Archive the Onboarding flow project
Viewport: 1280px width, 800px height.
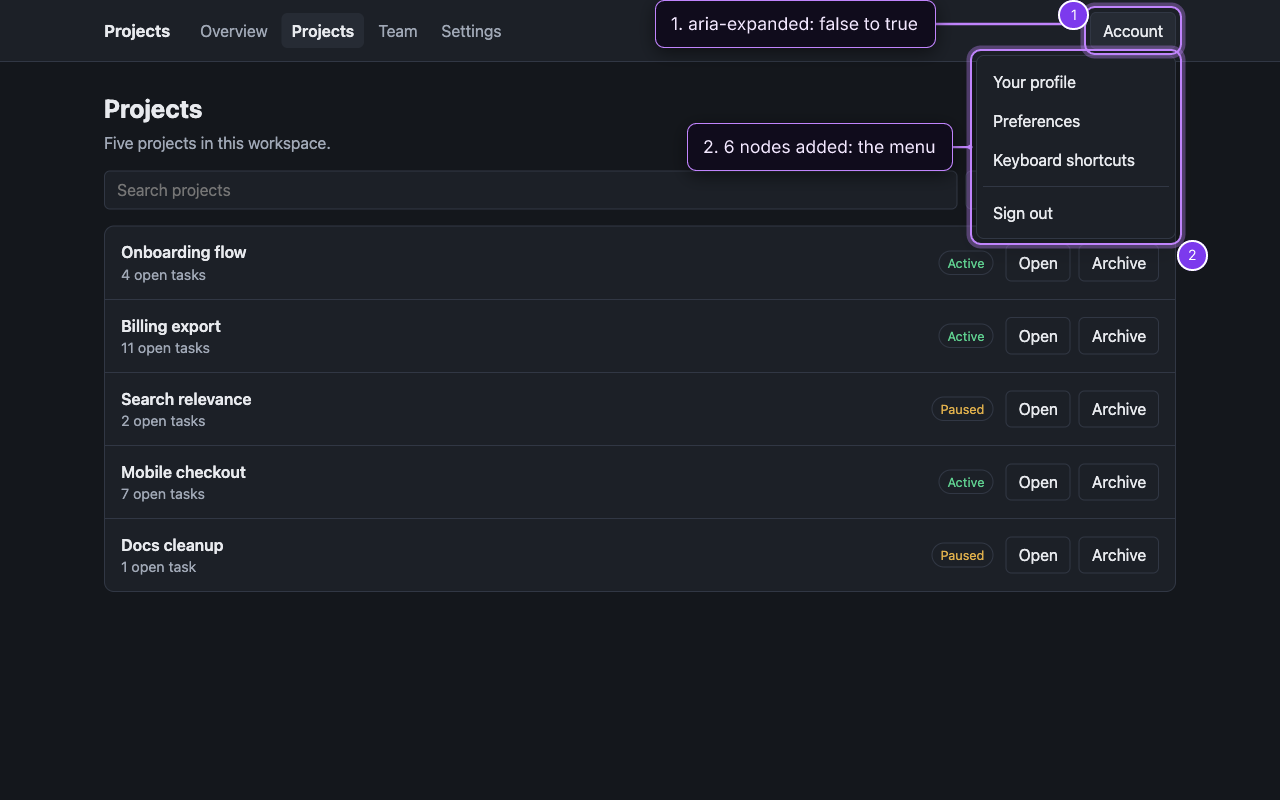point(1119,263)
